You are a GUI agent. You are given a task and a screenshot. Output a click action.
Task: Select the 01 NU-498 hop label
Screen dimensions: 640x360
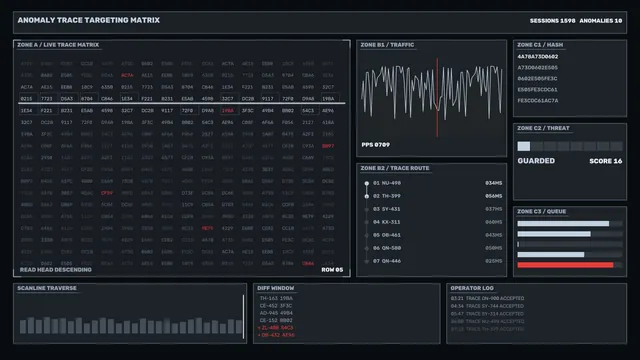pos(387,183)
